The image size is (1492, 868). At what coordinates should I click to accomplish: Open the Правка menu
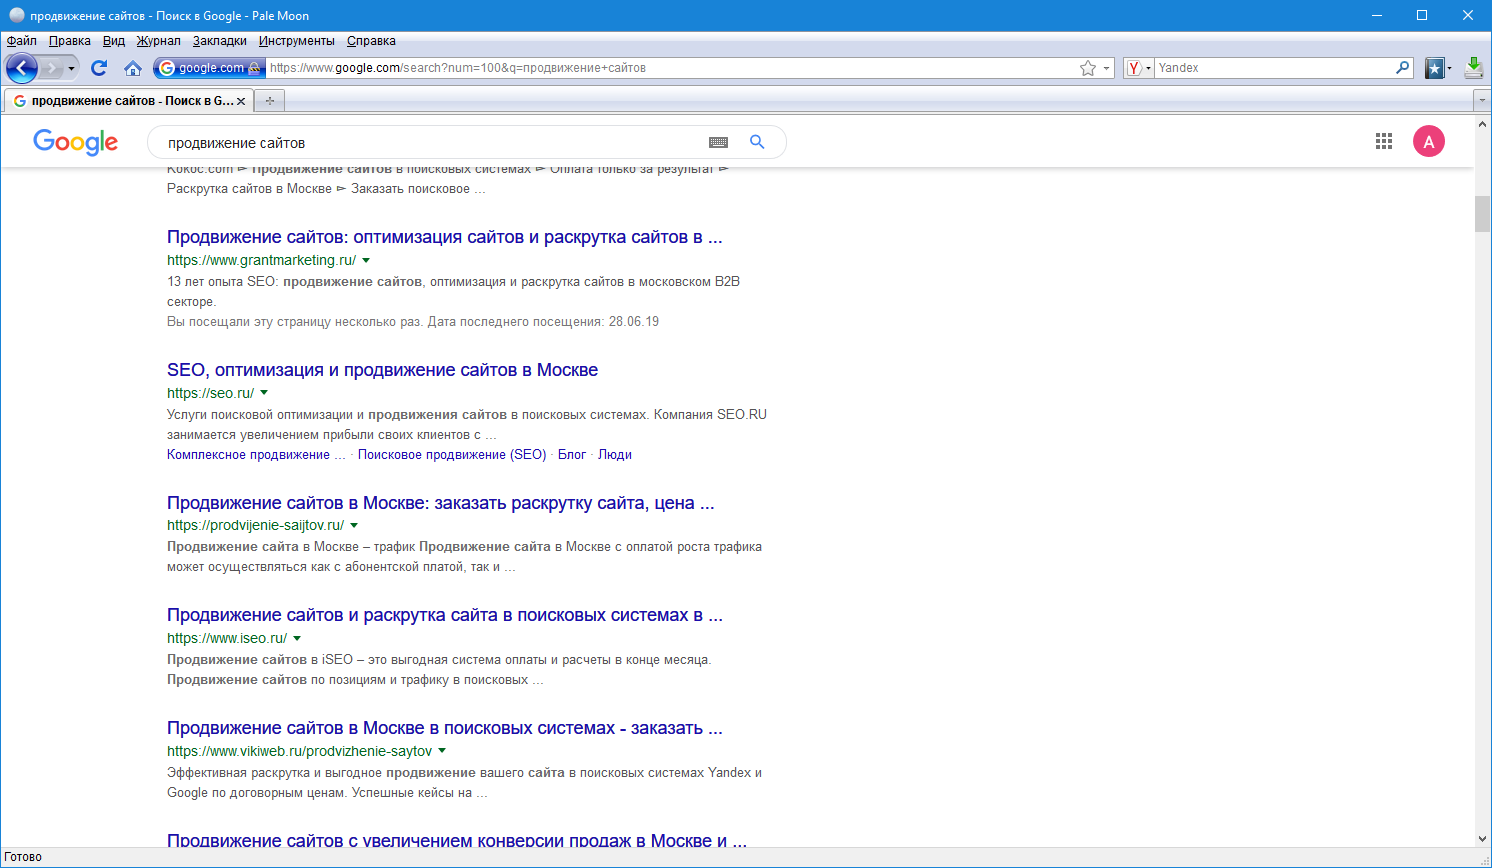(70, 41)
